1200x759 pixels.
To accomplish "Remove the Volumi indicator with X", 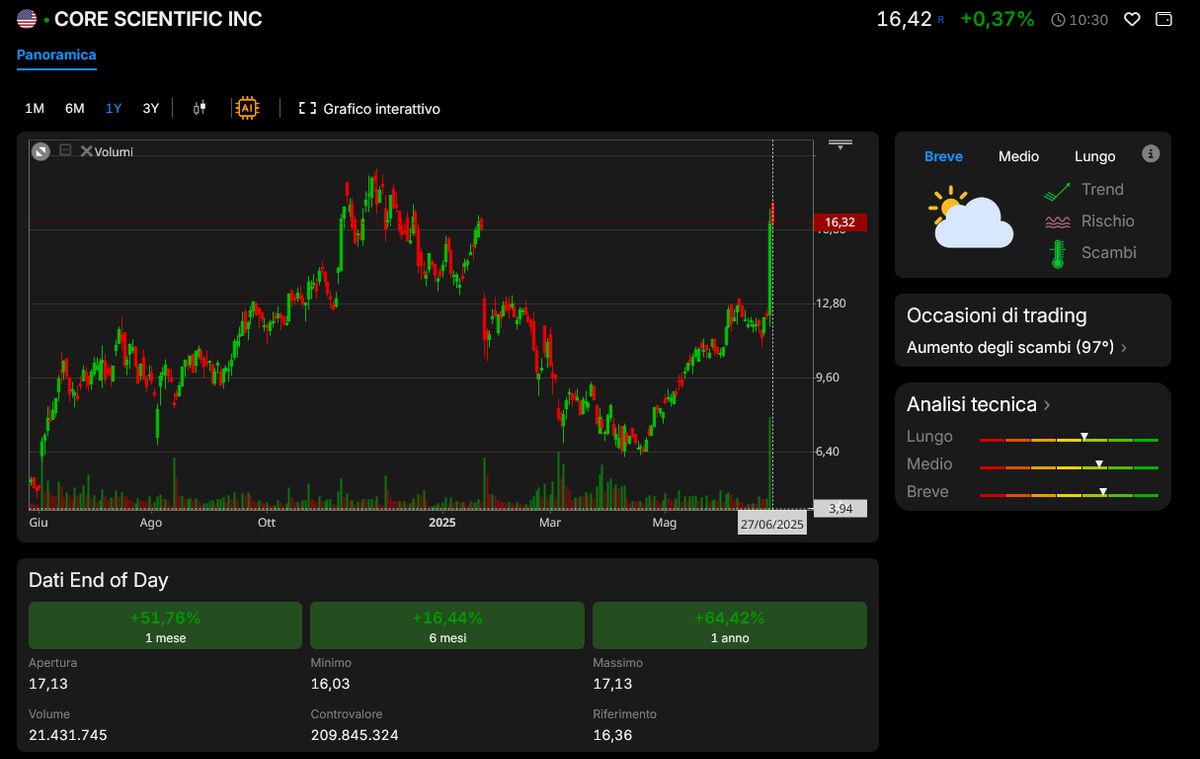I will tap(86, 151).
